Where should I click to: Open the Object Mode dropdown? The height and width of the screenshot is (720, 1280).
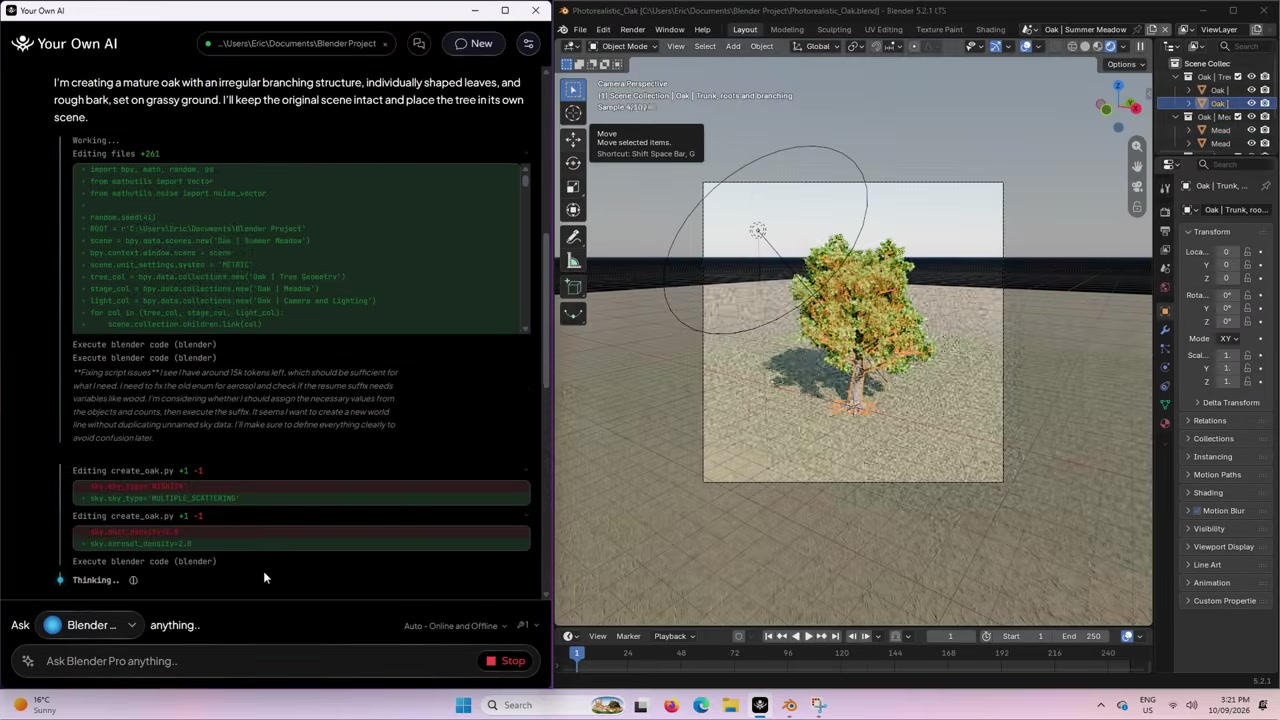point(624,46)
